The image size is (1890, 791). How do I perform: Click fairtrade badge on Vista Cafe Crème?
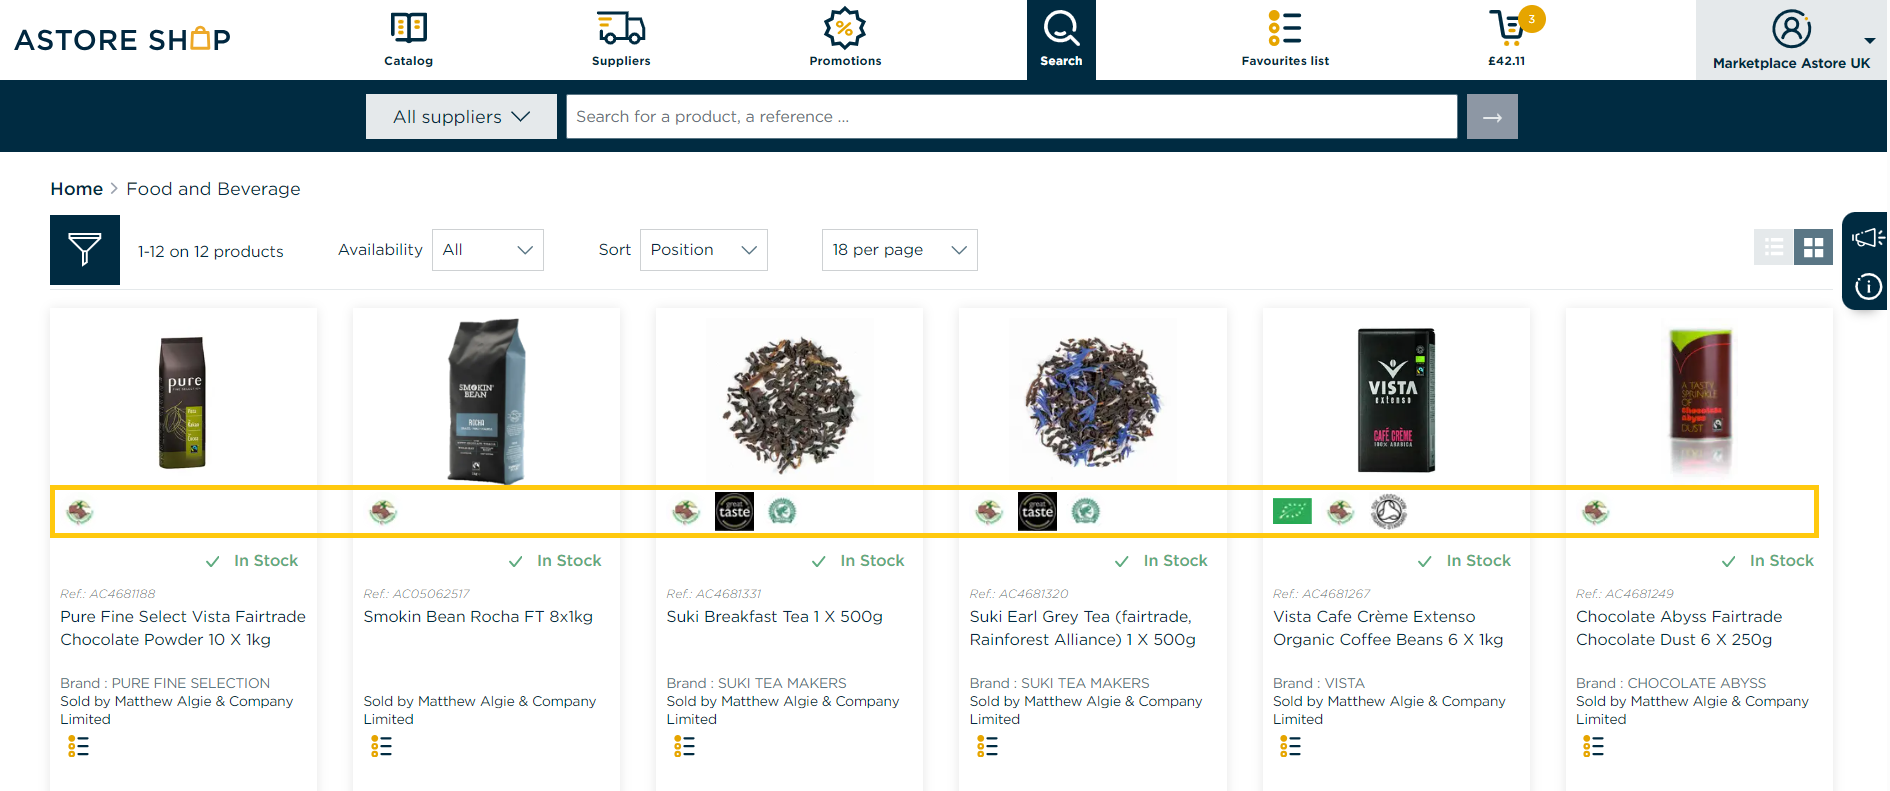click(1340, 512)
